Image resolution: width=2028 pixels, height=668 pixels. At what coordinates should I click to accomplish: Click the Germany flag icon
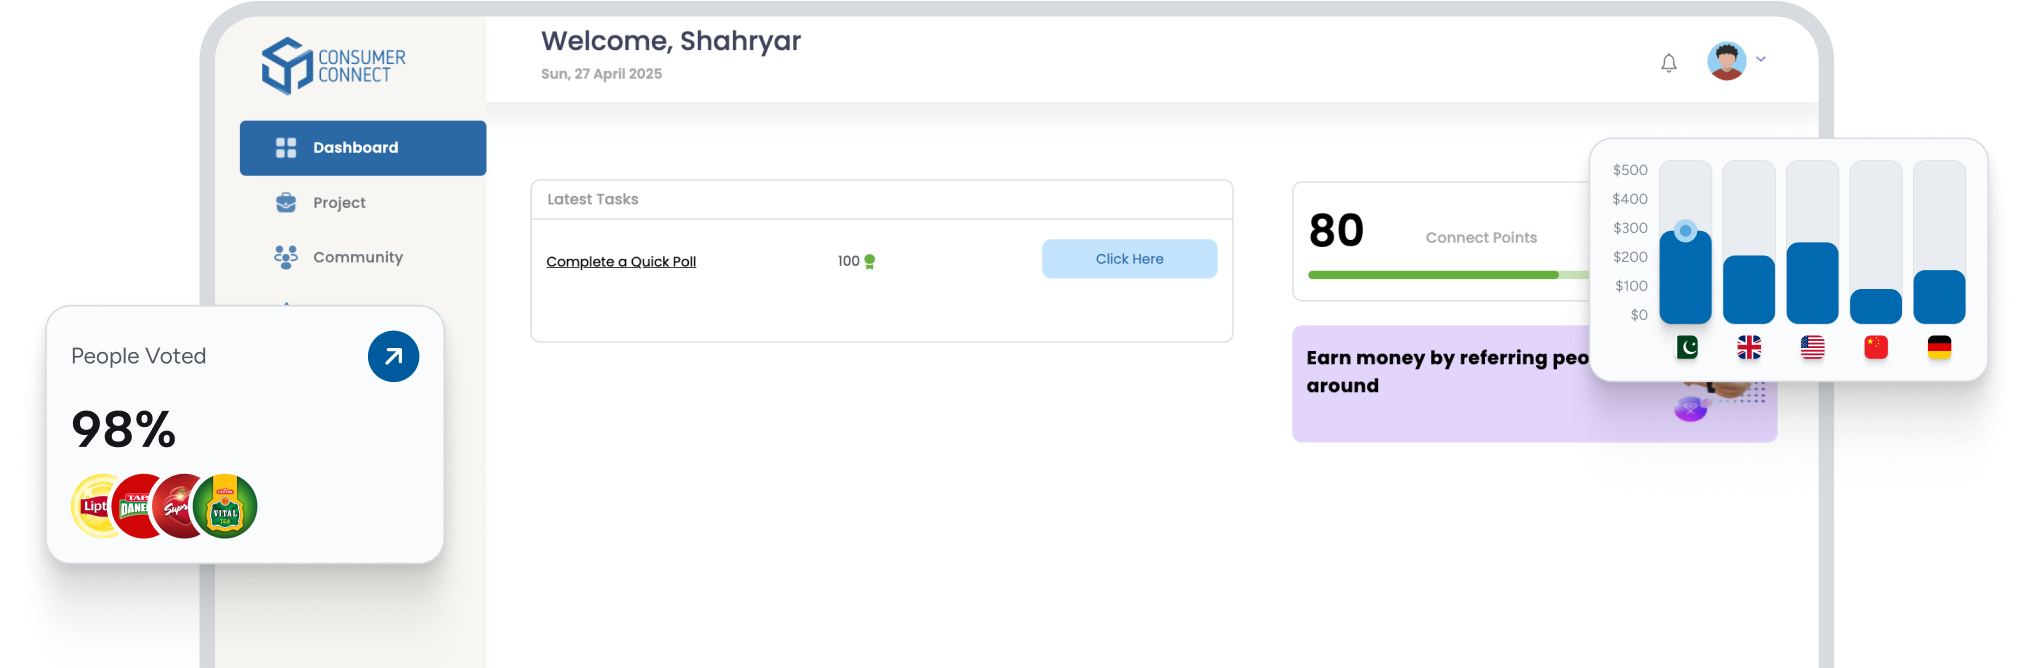[x=1939, y=347]
